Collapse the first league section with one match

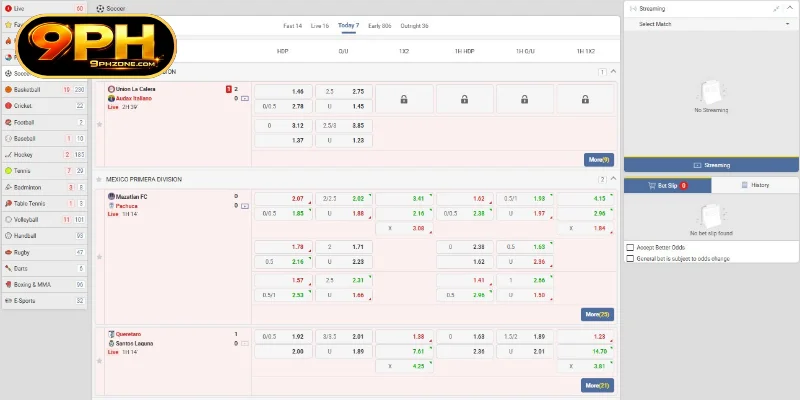[x=613, y=72]
